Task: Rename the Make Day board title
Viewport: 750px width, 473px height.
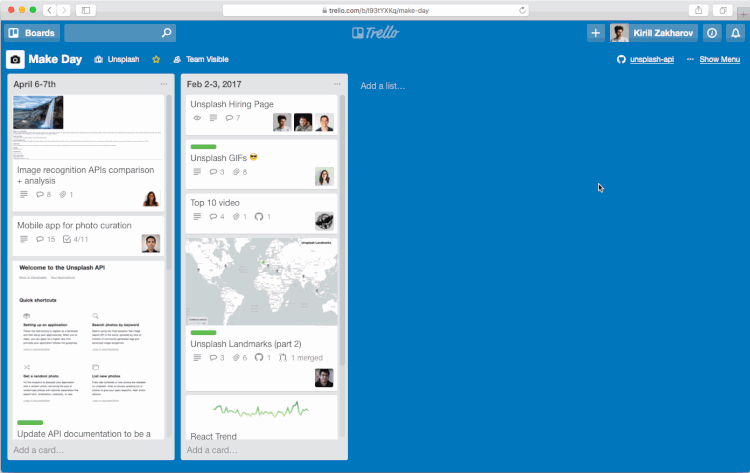Action: click(x=55, y=59)
